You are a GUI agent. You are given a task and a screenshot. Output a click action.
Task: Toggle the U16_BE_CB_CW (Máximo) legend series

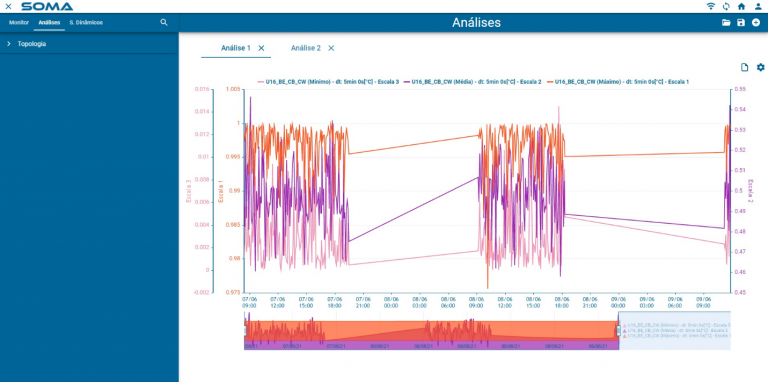(x=617, y=82)
